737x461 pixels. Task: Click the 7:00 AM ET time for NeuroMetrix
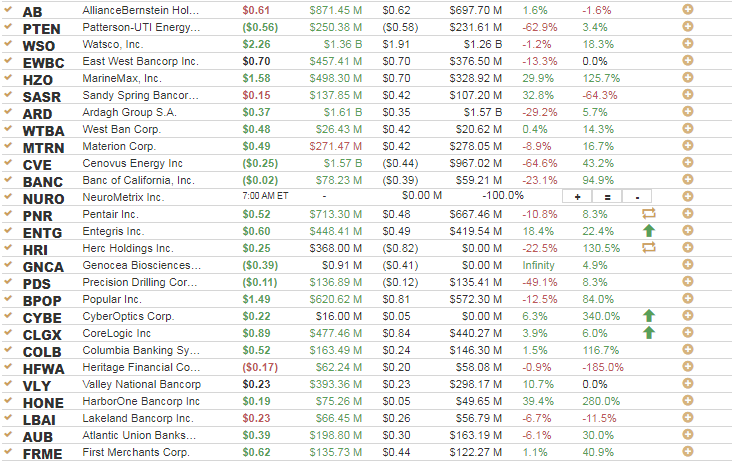coord(265,196)
